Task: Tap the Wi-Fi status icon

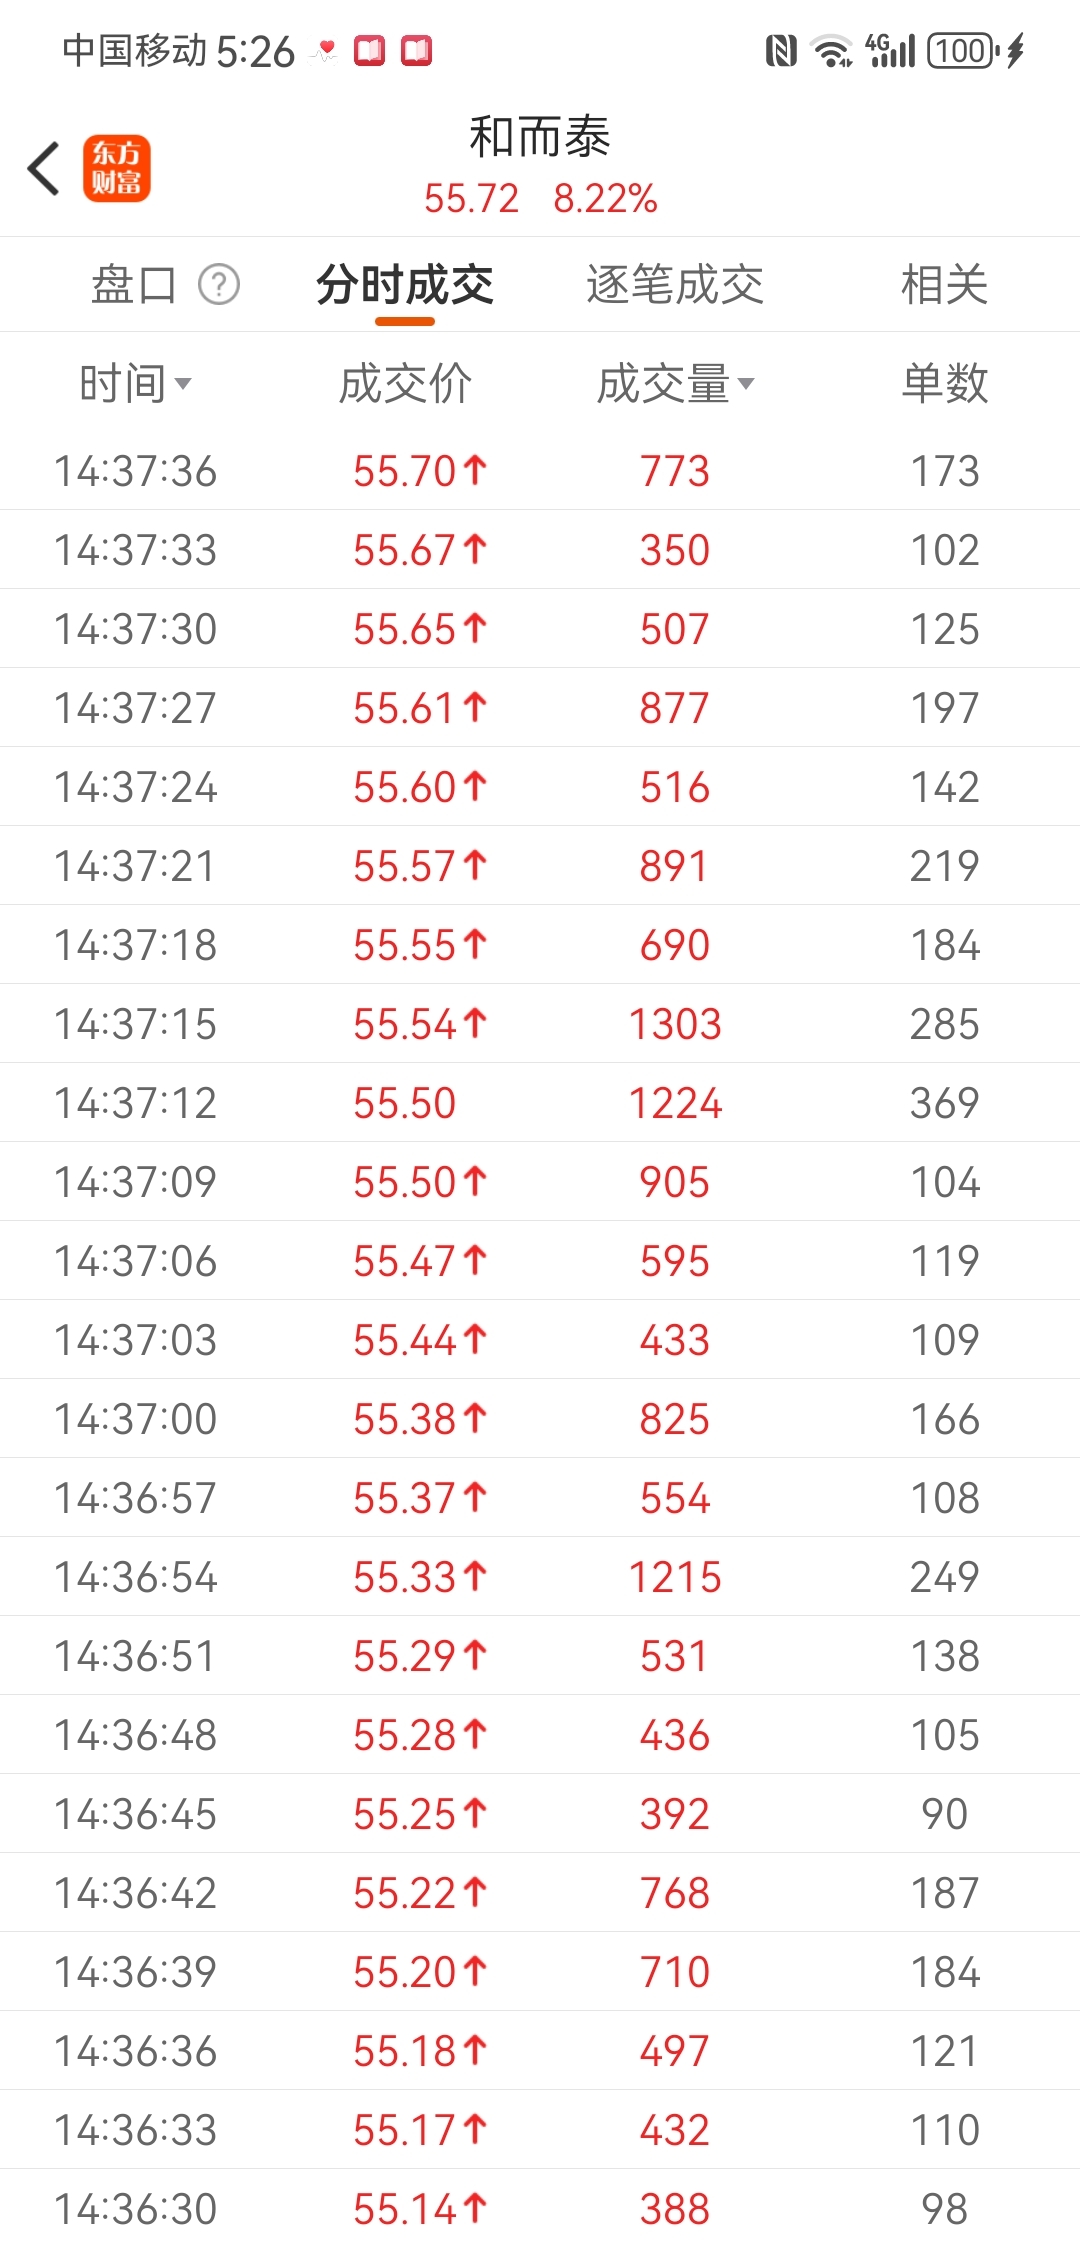Action: (831, 50)
